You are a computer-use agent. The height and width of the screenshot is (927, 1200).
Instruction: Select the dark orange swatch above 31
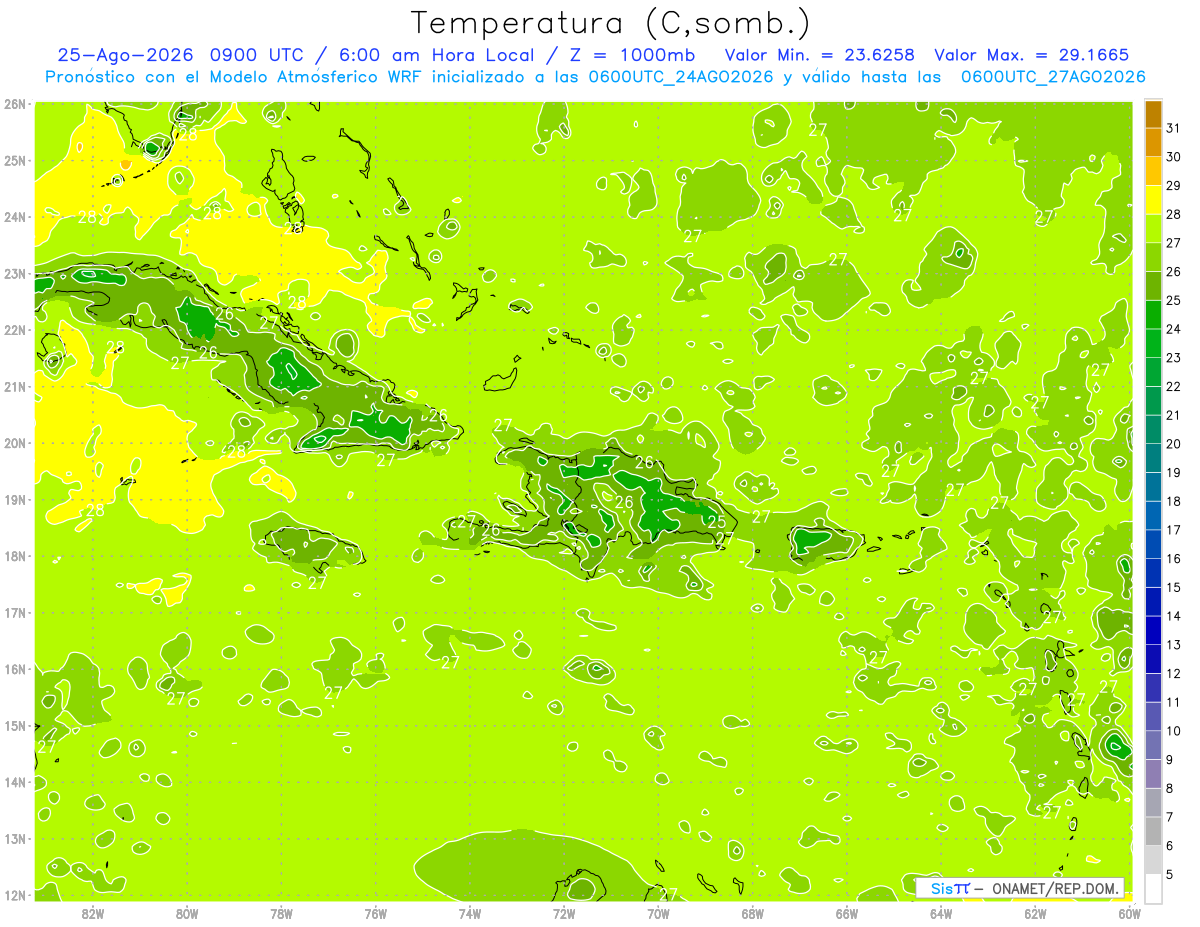pyautogui.click(x=1153, y=114)
